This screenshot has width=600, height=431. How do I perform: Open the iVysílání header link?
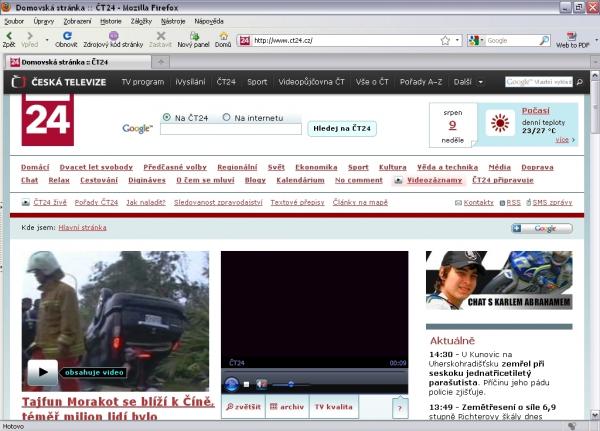[190, 82]
